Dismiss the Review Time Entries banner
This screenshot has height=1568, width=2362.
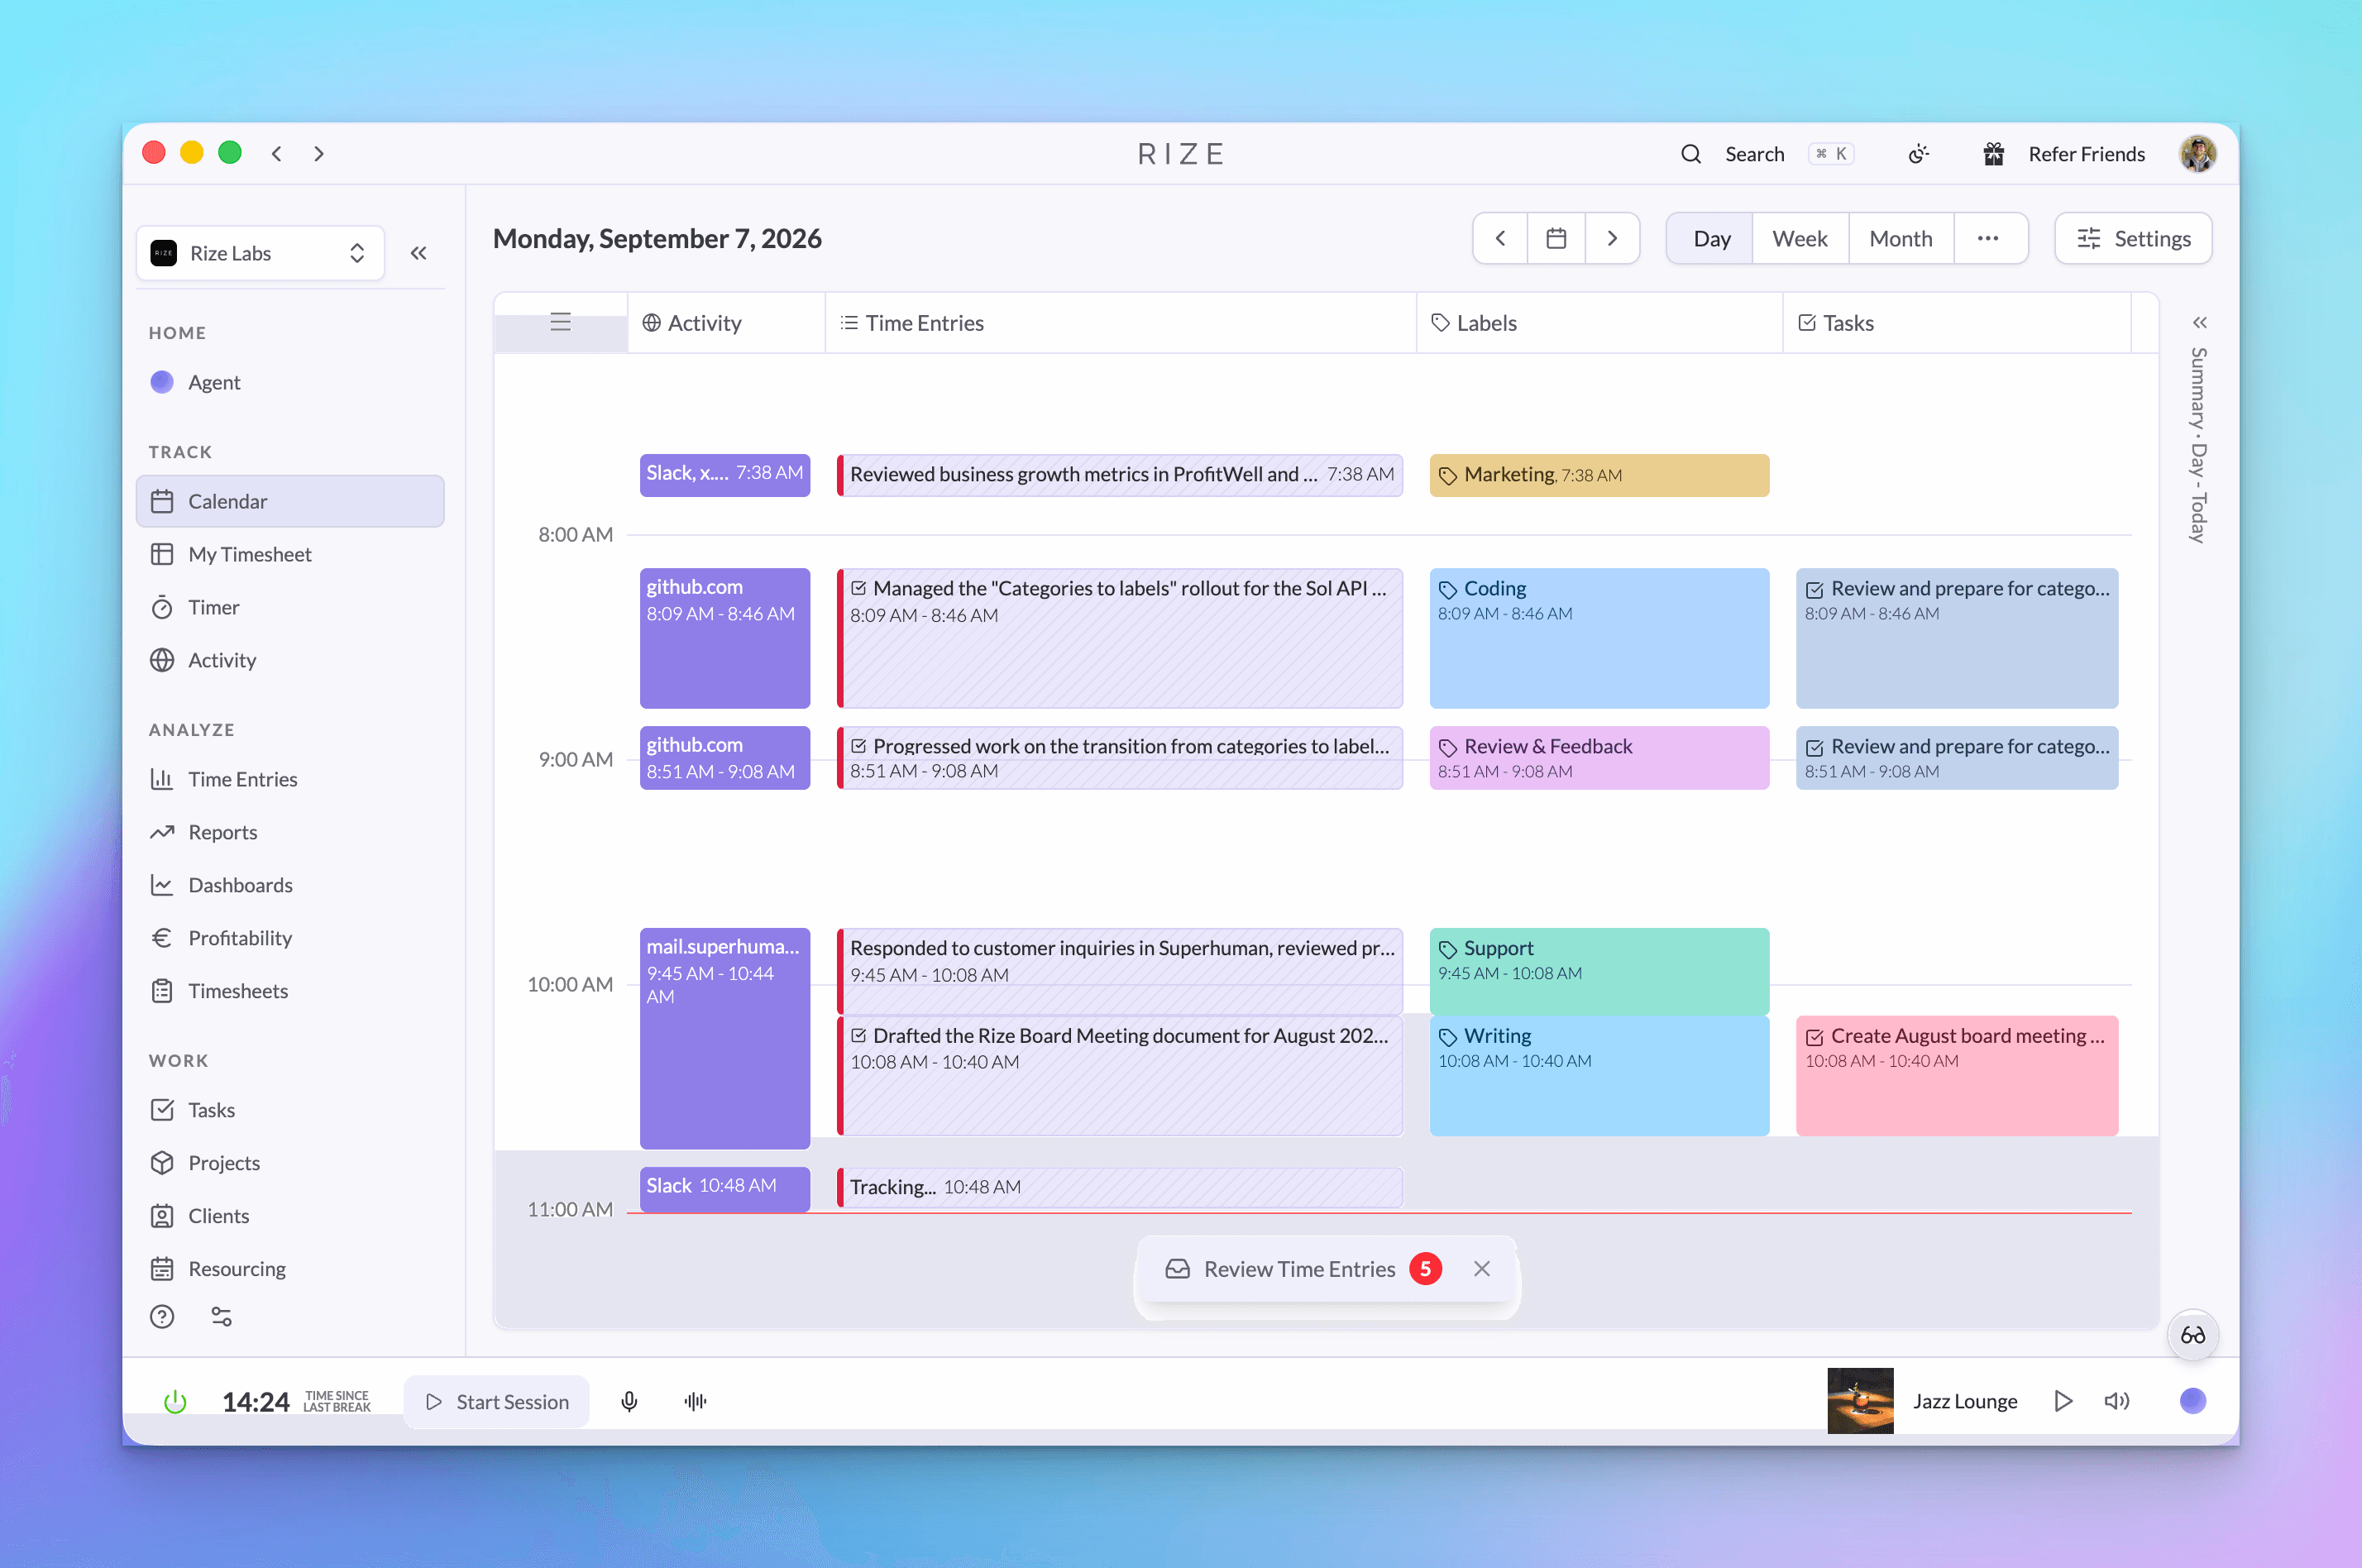click(x=1482, y=1269)
